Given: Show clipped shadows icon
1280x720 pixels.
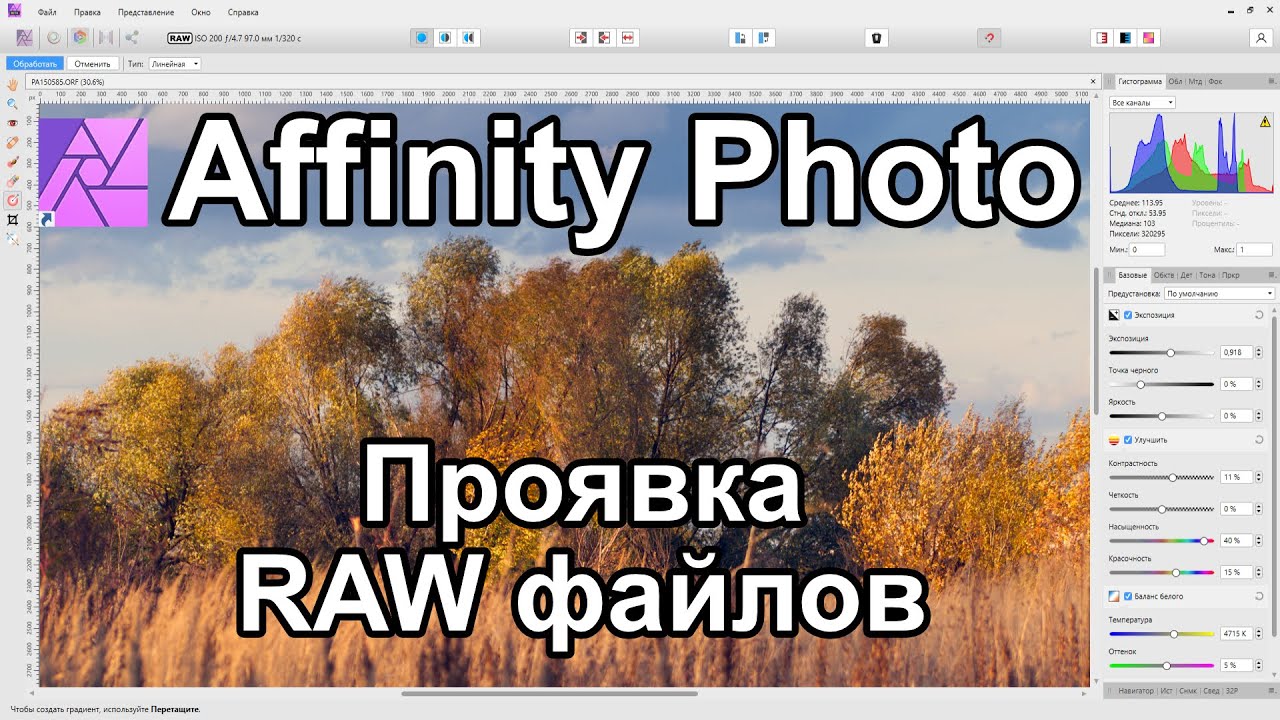Looking at the screenshot, I should (1126, 38).
